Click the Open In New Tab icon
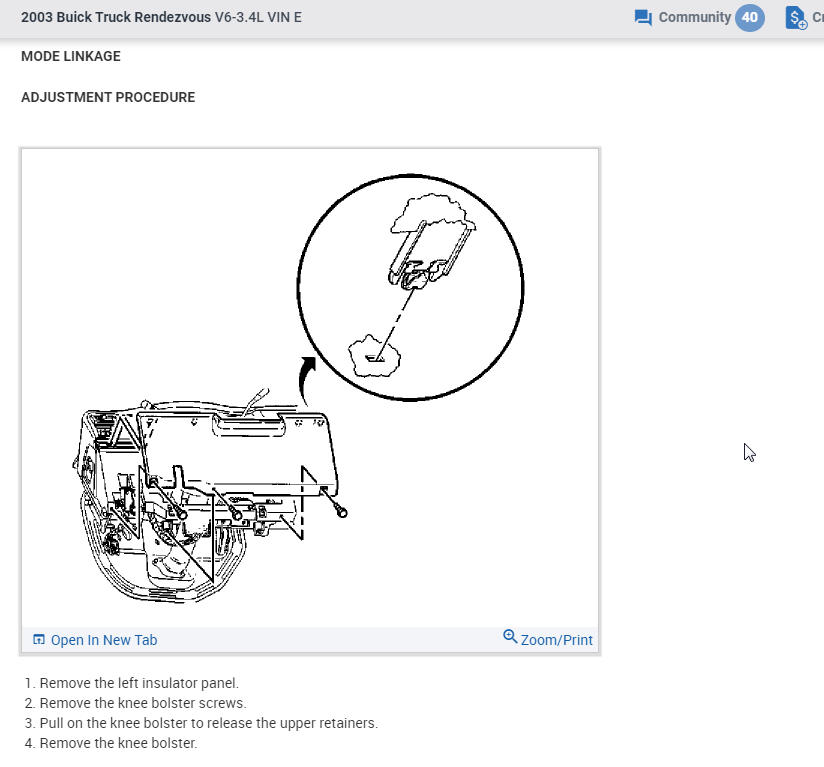This screenshot has height=767, width=824. coord(39,639)
